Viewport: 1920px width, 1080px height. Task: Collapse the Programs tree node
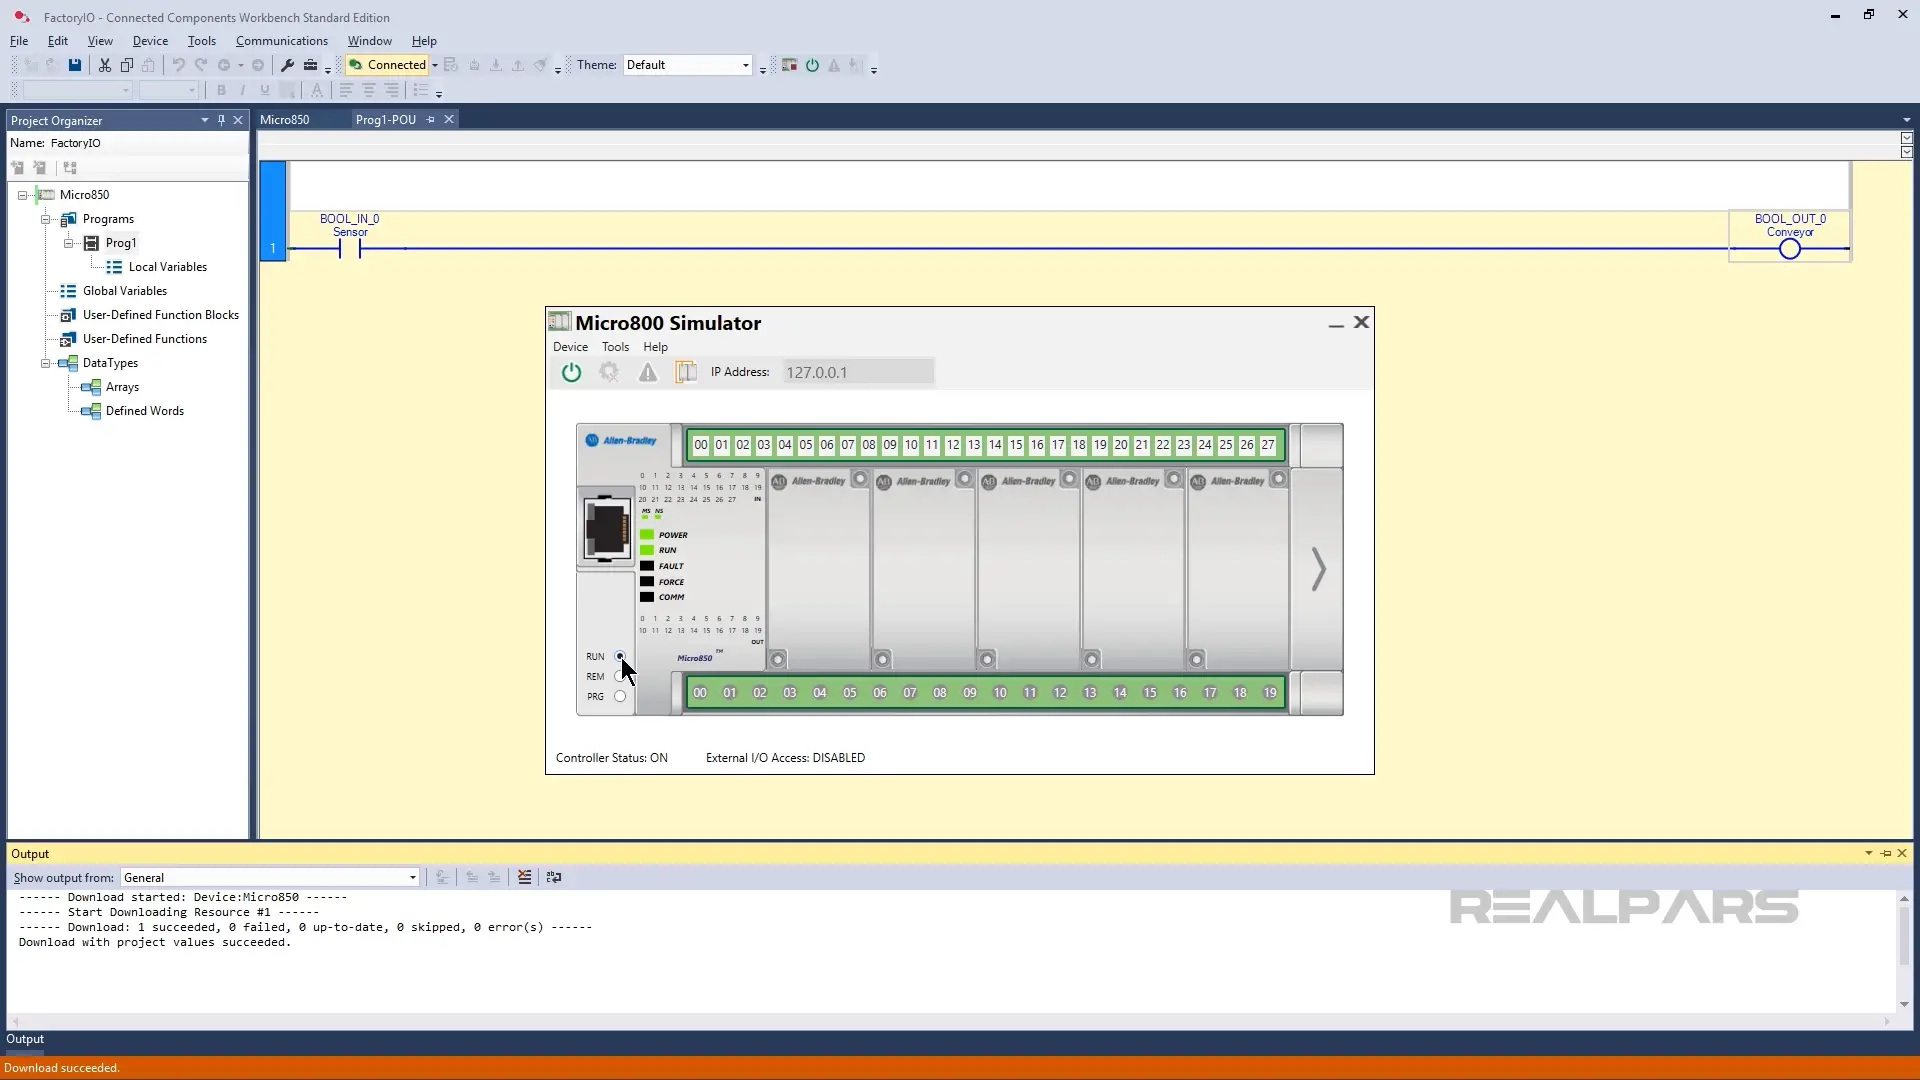[45, 219]
